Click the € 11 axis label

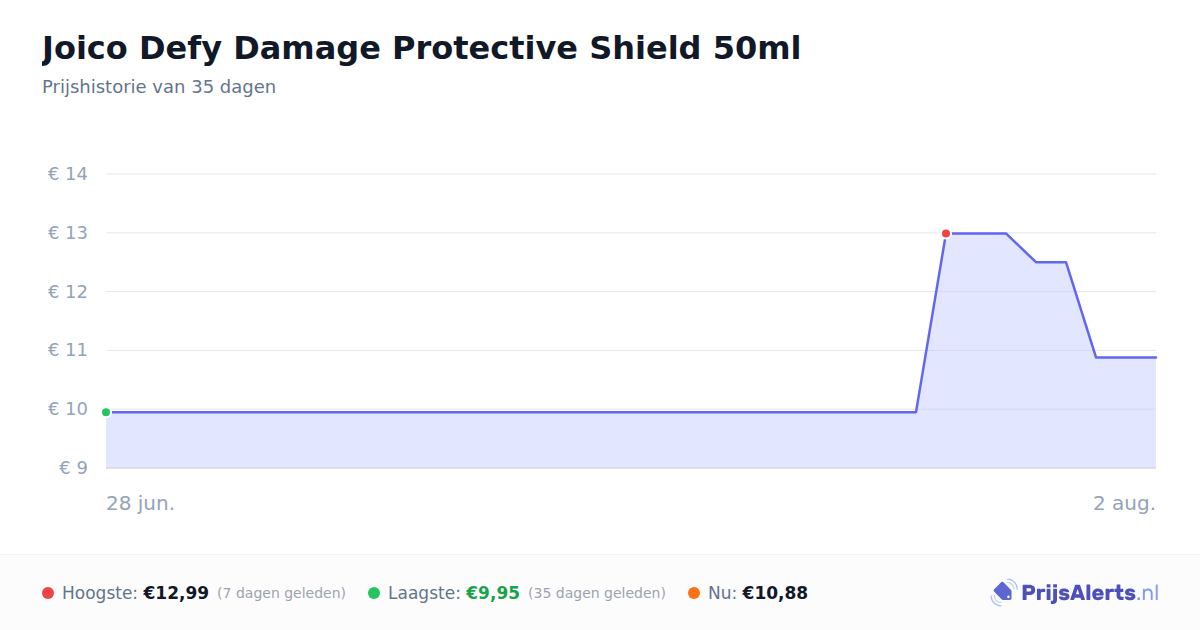(x=68, y=350)
